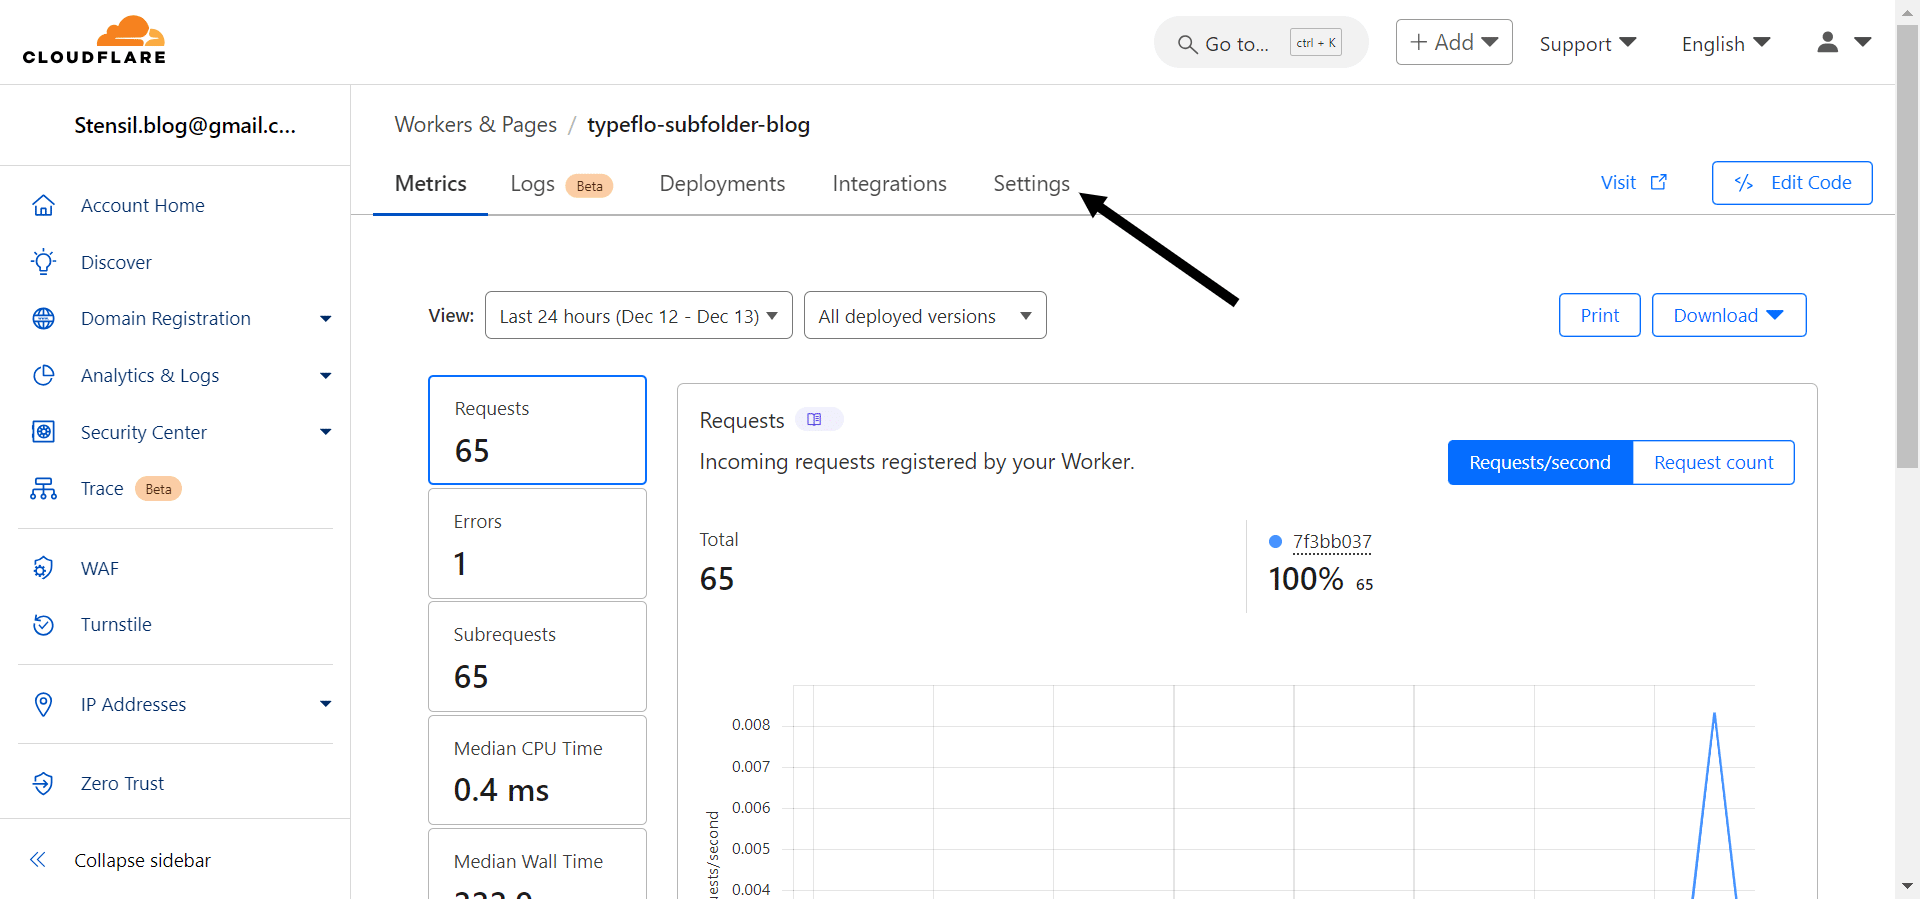Click the code icon in Edit Code
The width and height of the screenshot is (1920, 899).
(1744, 183)
